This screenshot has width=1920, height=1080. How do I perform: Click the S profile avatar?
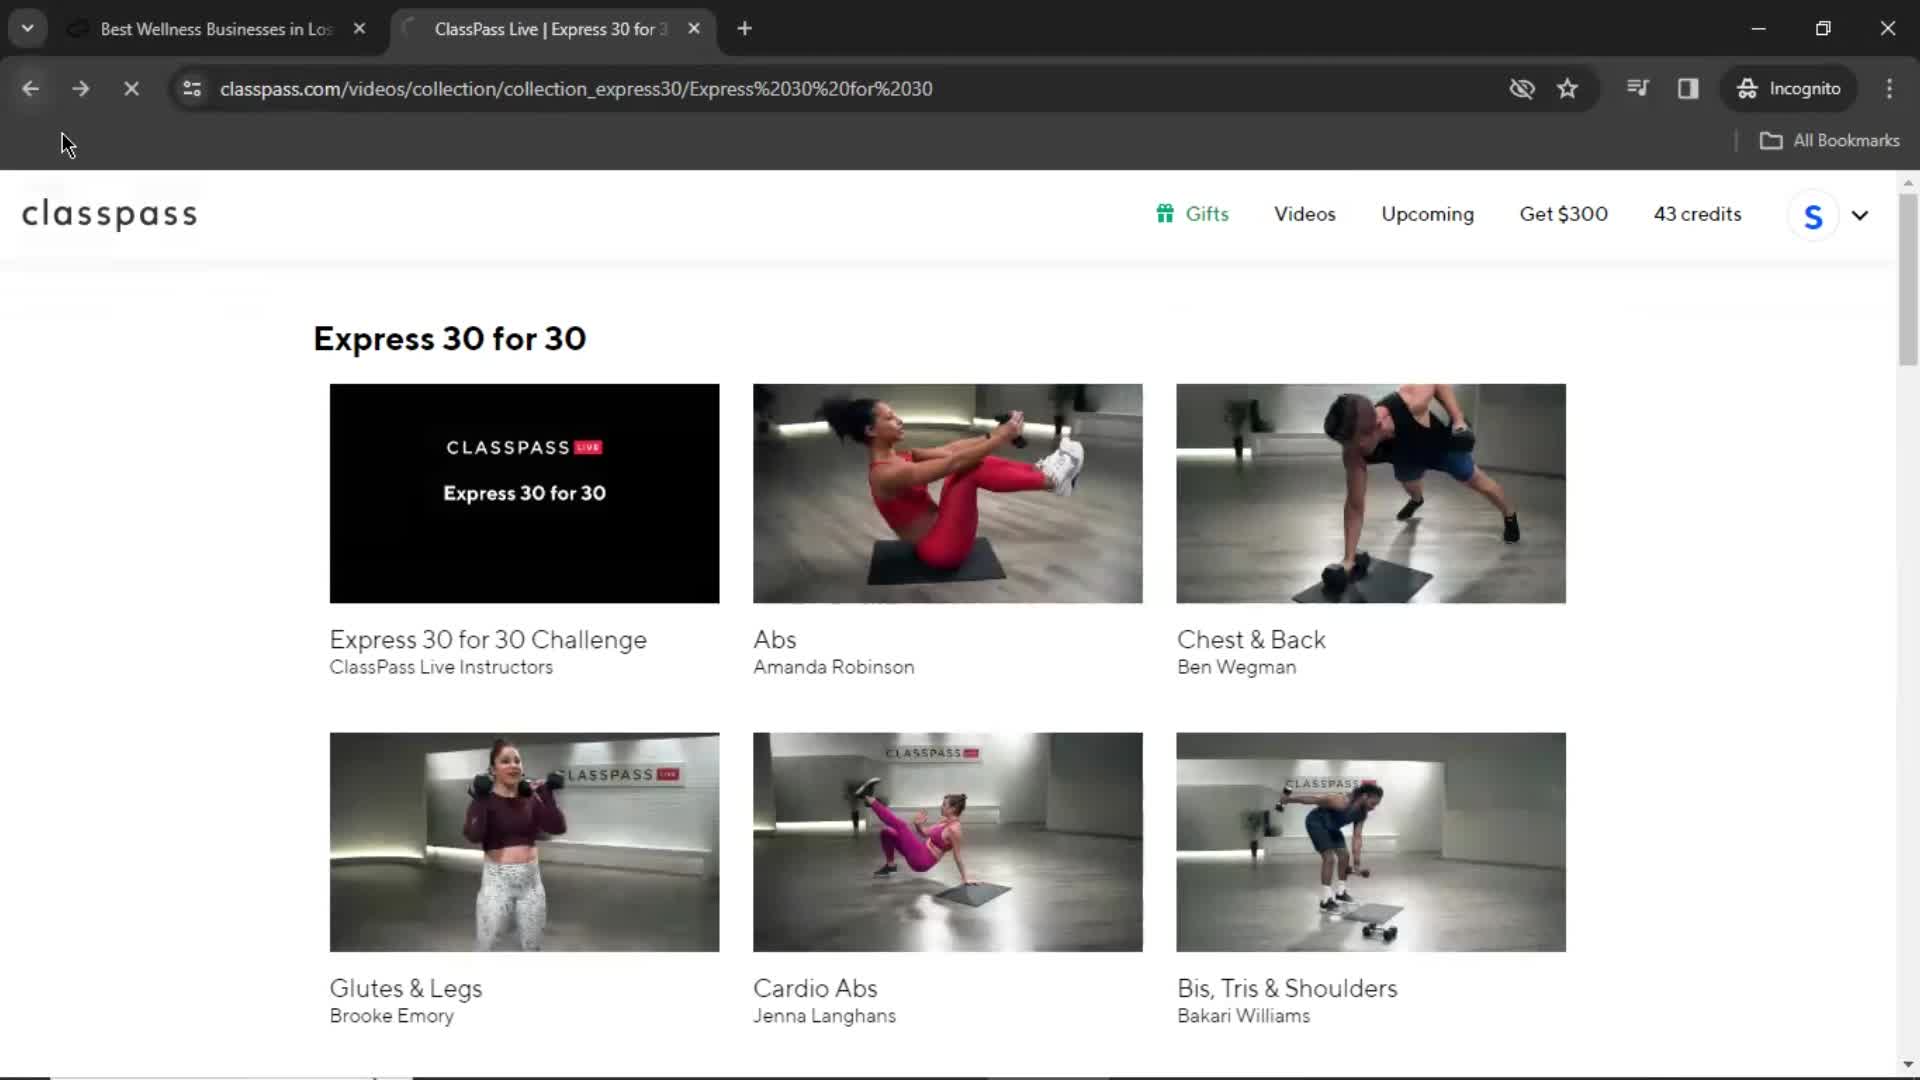[1812, 216]
